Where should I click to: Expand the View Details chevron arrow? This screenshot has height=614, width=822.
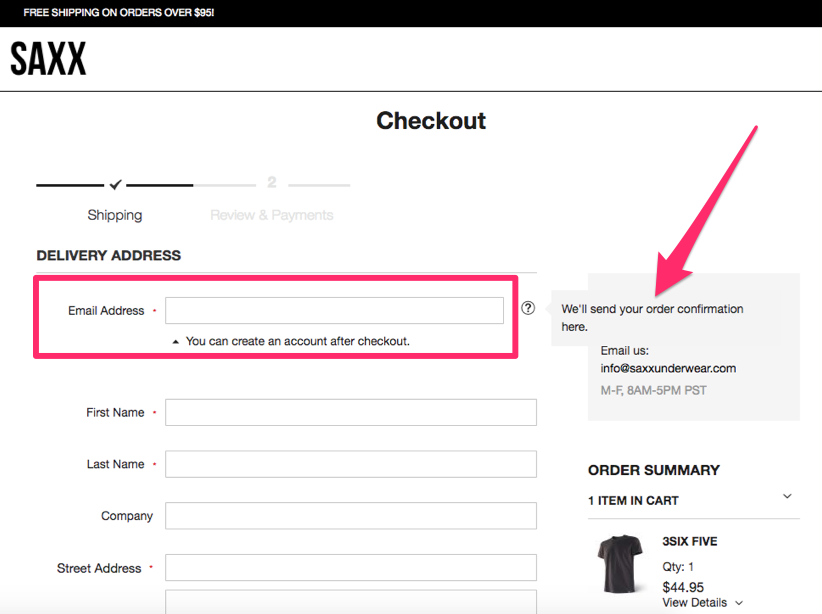coord(739,603)
